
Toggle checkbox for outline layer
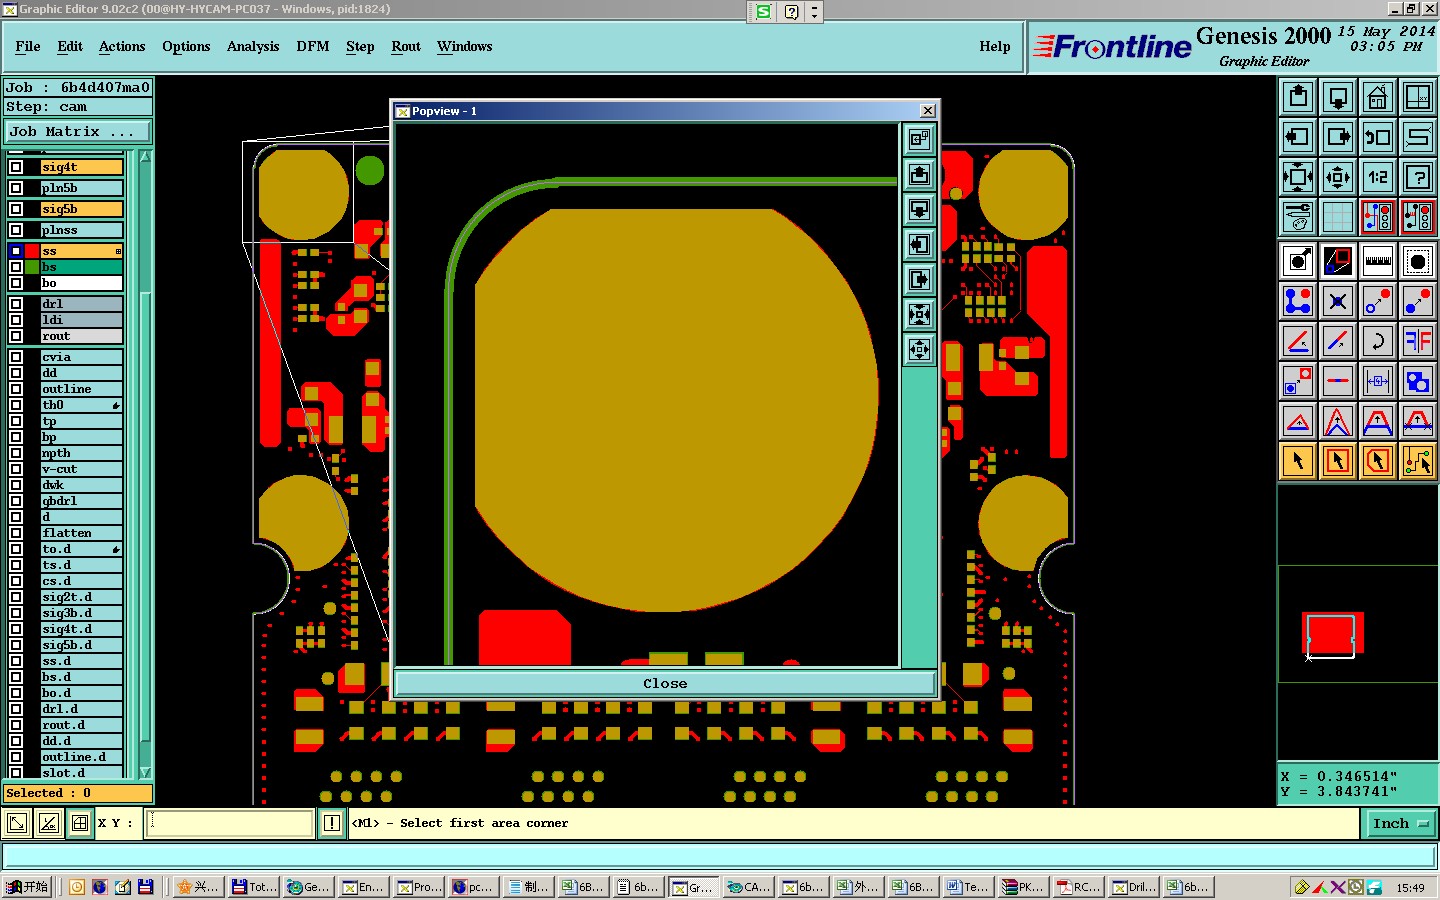pos(16,389)
